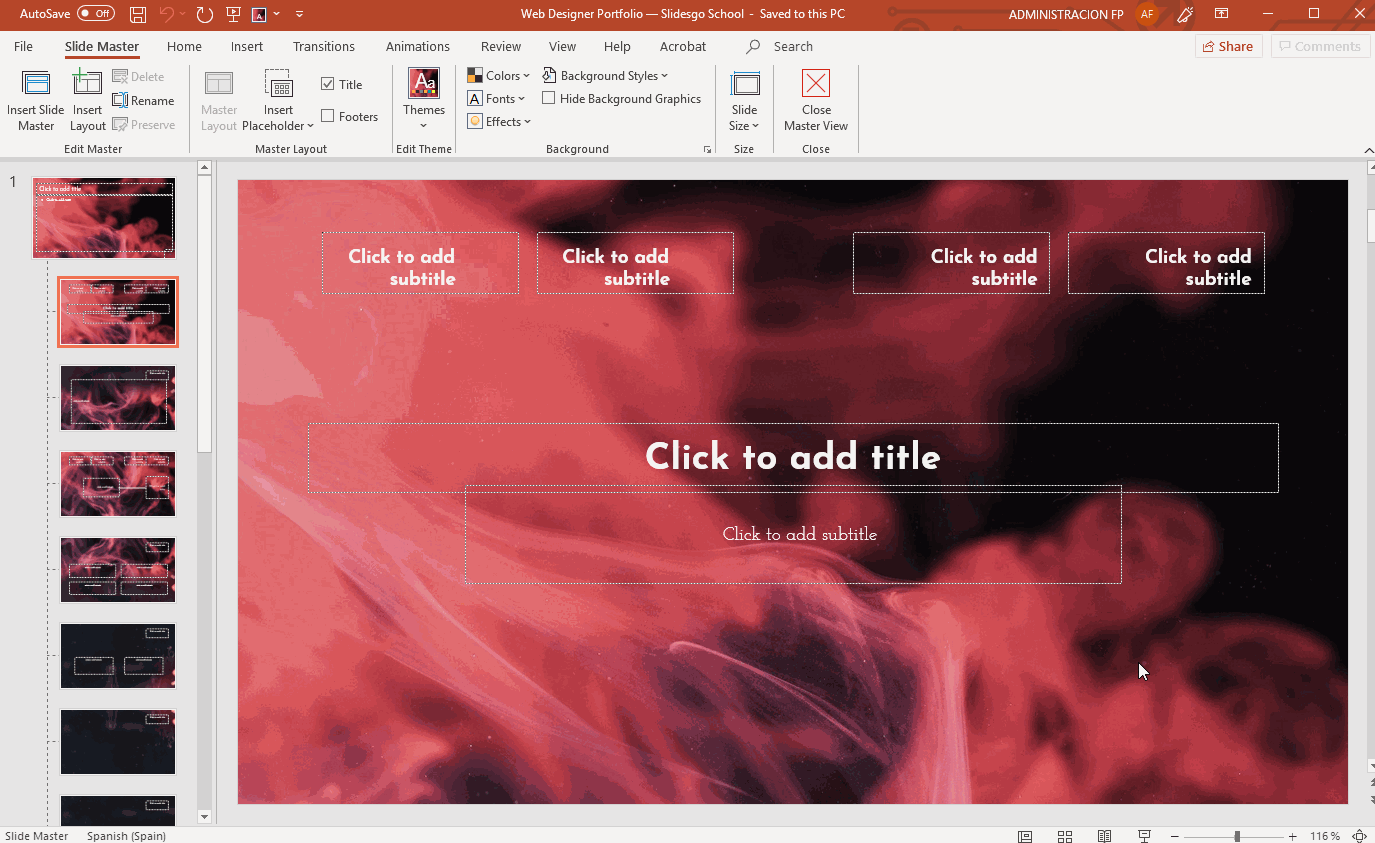1375x843 pixels.
Task: Open the File menu
Action: (x=23, y=47)
